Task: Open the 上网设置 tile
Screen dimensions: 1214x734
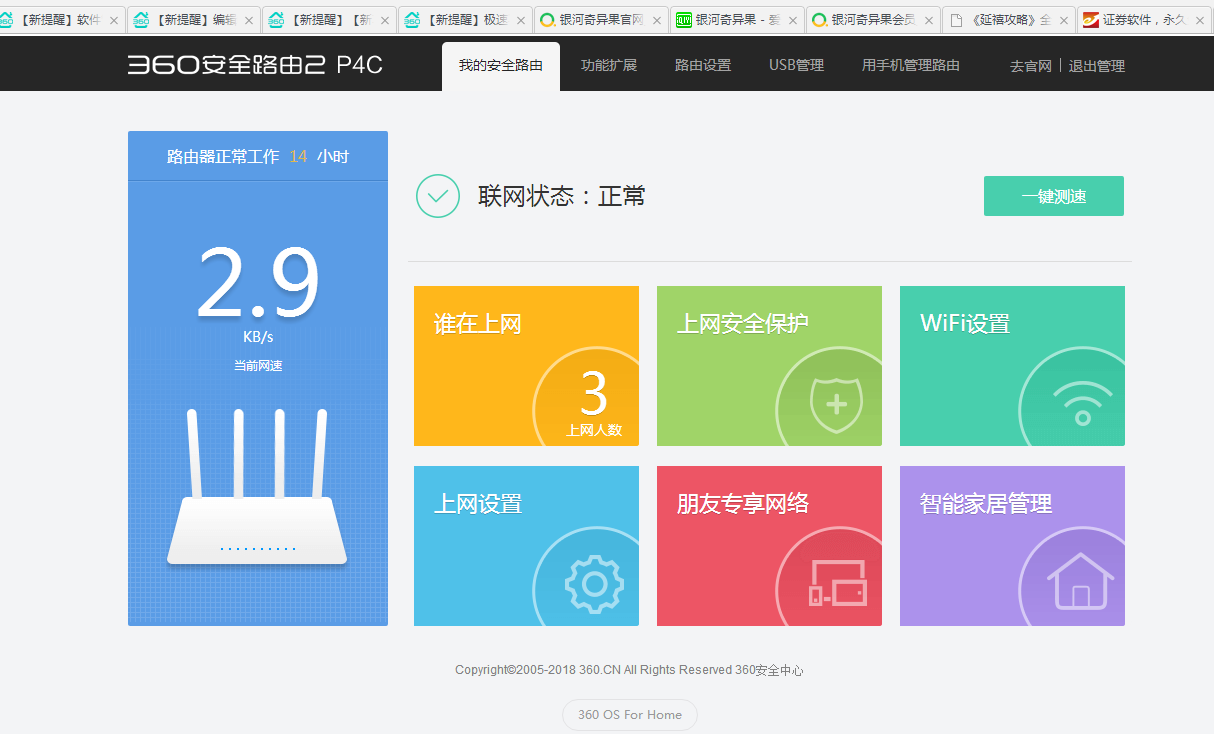Action: coord(526,546)
